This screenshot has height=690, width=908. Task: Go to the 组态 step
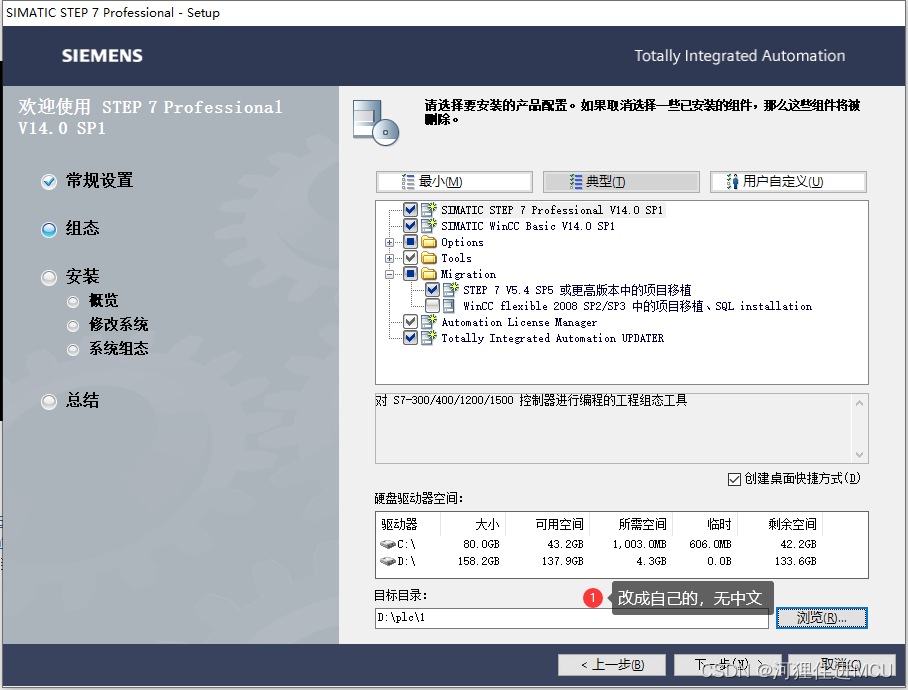pyautogui.click(x=82, y=228)
